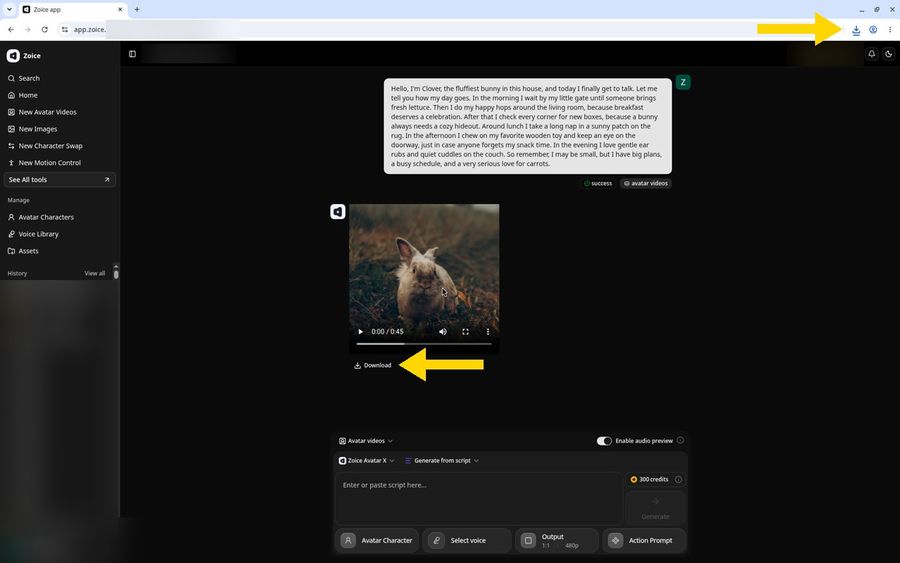900x563 pixels.
Task: Click the video progress bar
Action: (x=424, y=344)
